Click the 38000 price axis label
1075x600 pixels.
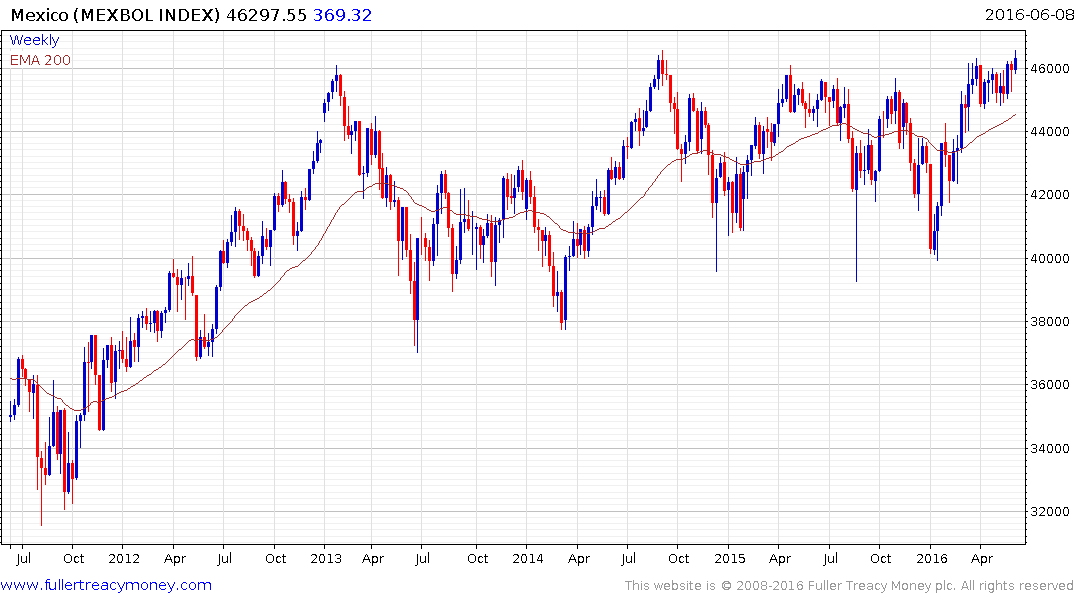(1050, 322)
